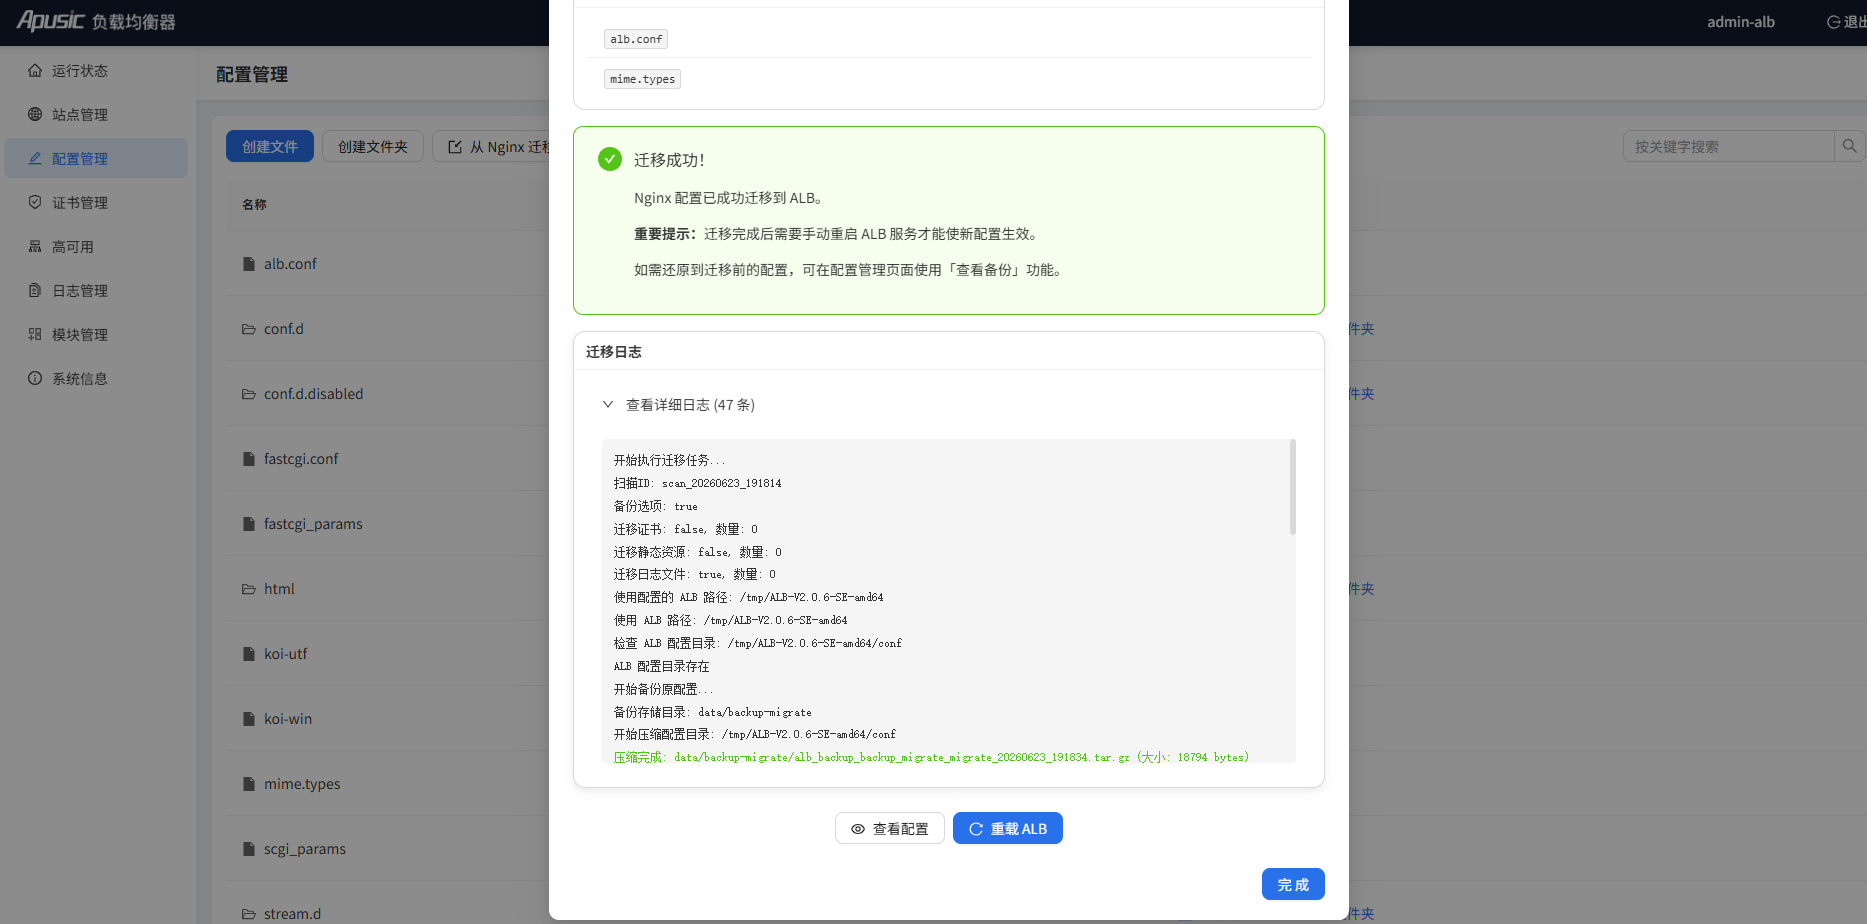This screenshot has width=1867, height=924.
Task: Open mime.types file in list
Action: point(302,784)
